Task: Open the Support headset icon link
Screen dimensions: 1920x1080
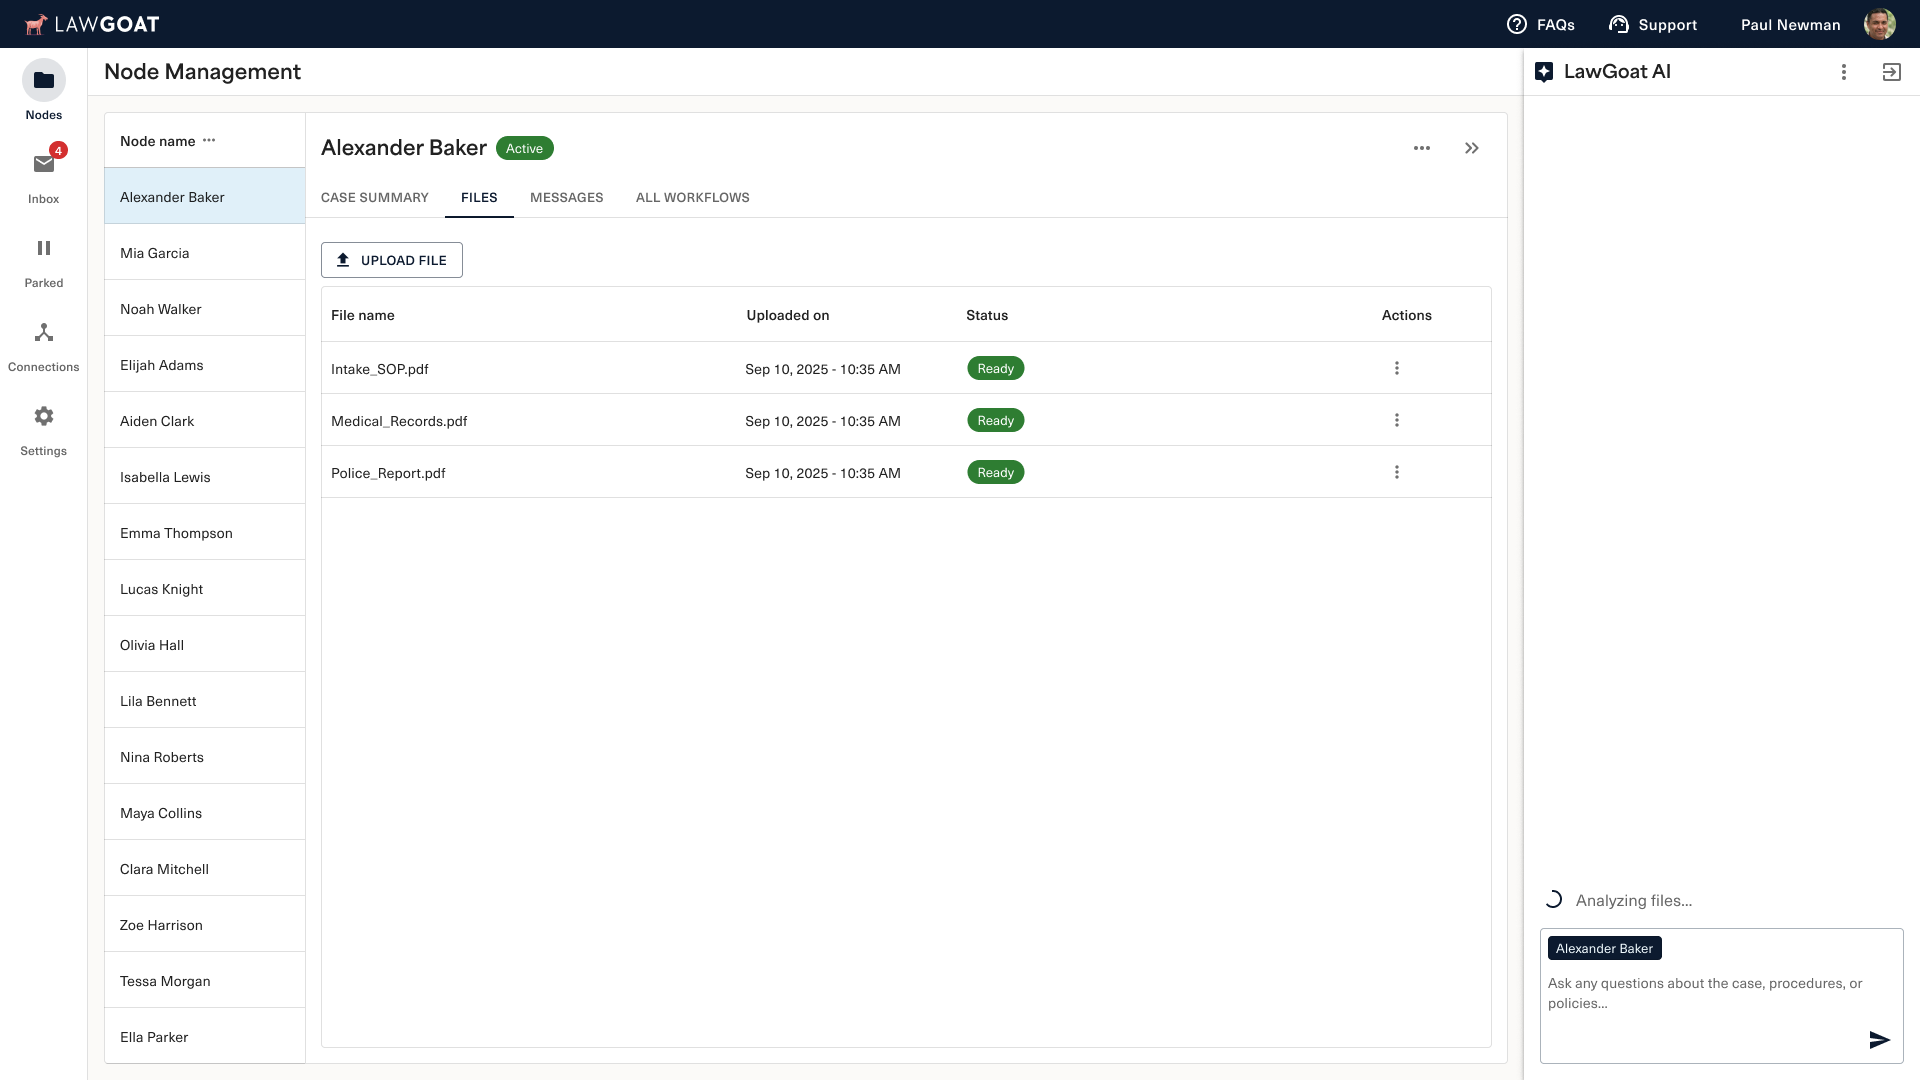Action: pyautogui.click(x=1618, y=24)
